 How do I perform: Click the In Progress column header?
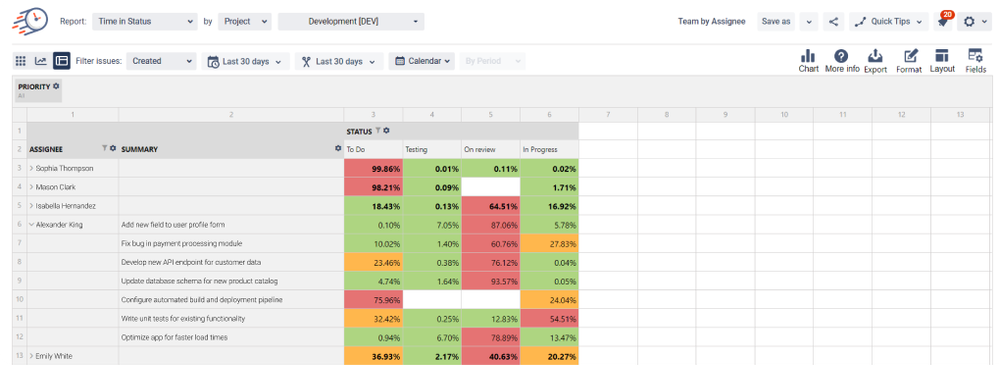(x=549, y=149)
